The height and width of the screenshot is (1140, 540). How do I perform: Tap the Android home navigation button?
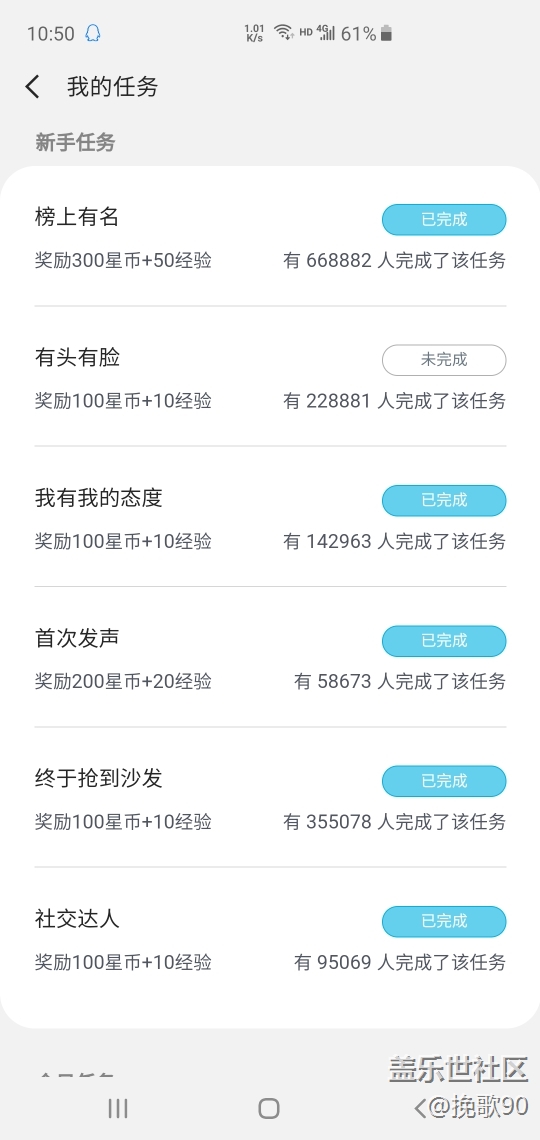[x=269, y=1108]
